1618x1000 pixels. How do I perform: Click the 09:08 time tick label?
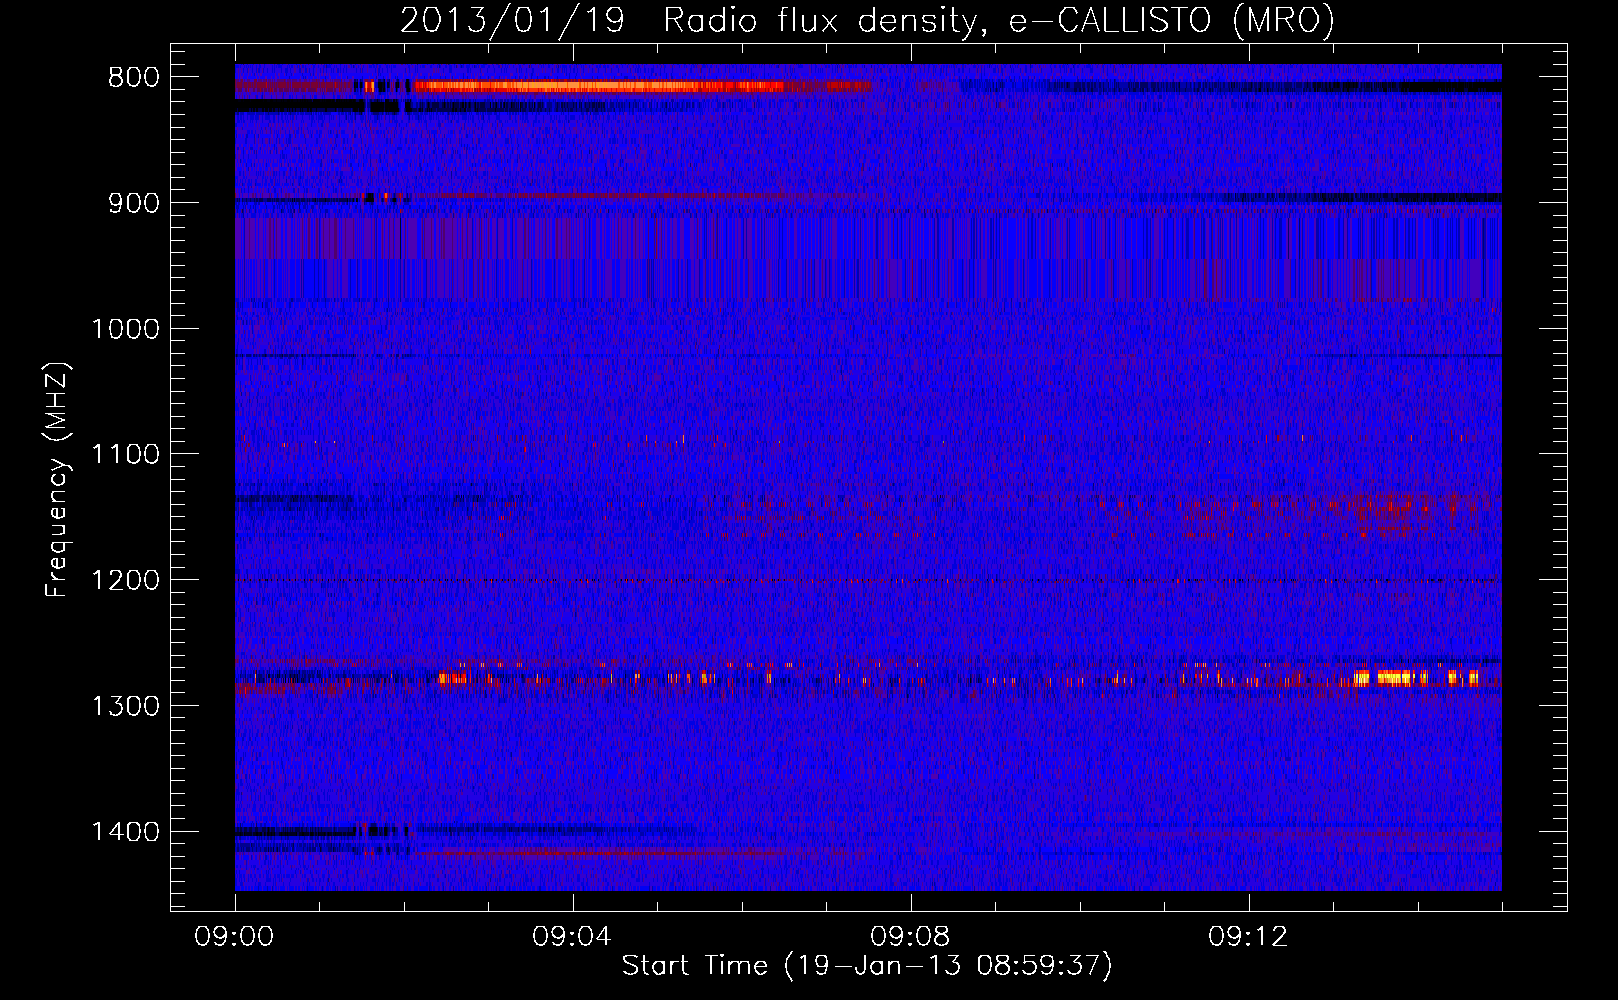tap(910, 937)
